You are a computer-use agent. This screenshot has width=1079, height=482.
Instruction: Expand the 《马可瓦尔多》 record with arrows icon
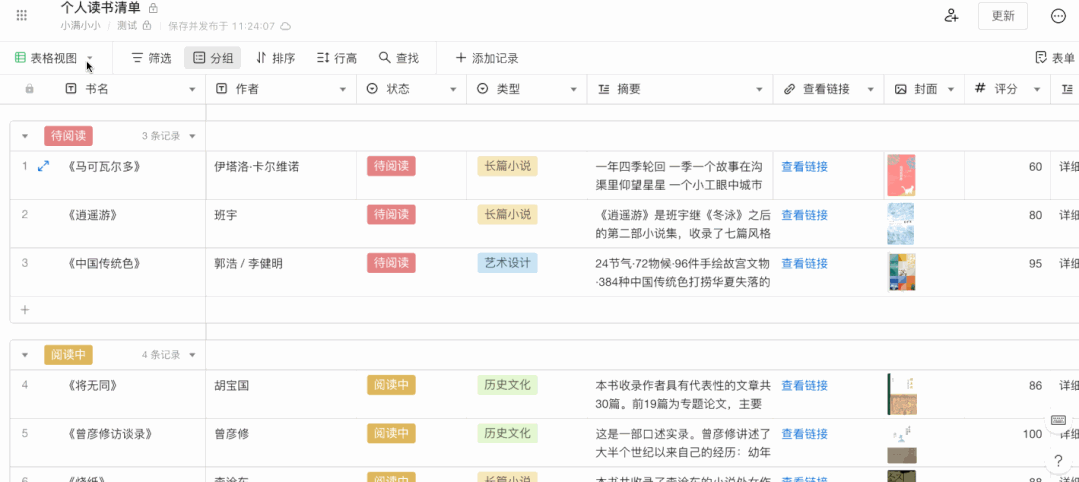point(43,166)
